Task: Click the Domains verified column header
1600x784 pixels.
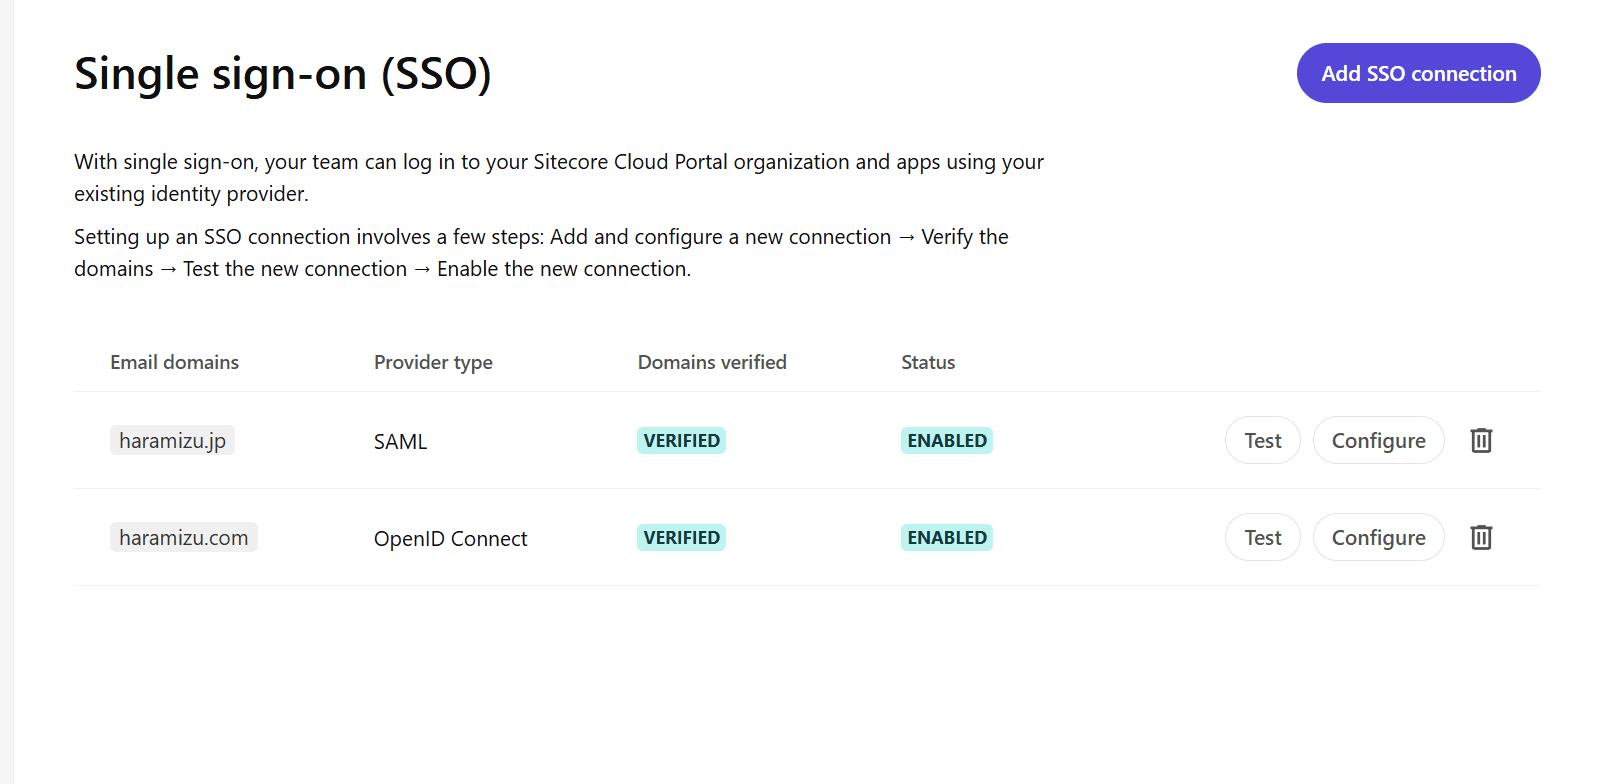Action: coord(712,362)
